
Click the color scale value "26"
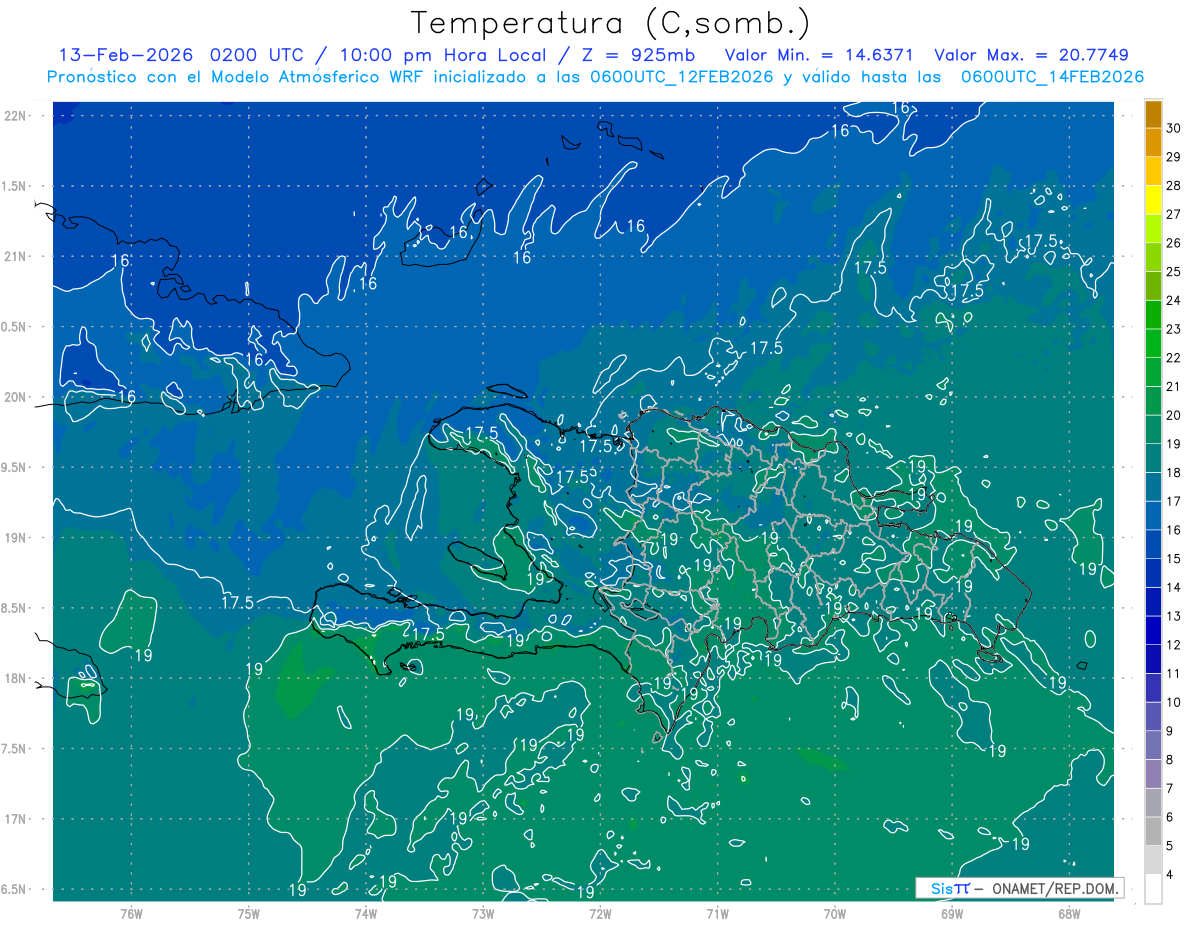[1174, 243]
